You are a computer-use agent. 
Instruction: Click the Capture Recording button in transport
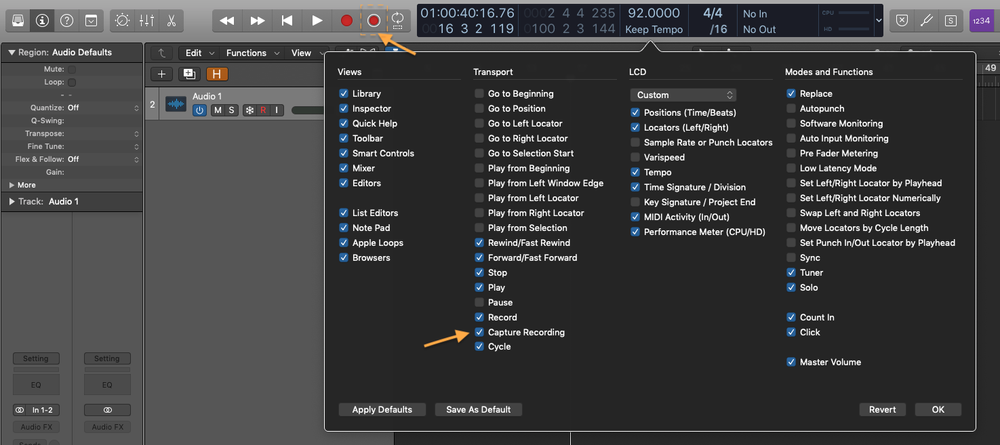[374, 20]
